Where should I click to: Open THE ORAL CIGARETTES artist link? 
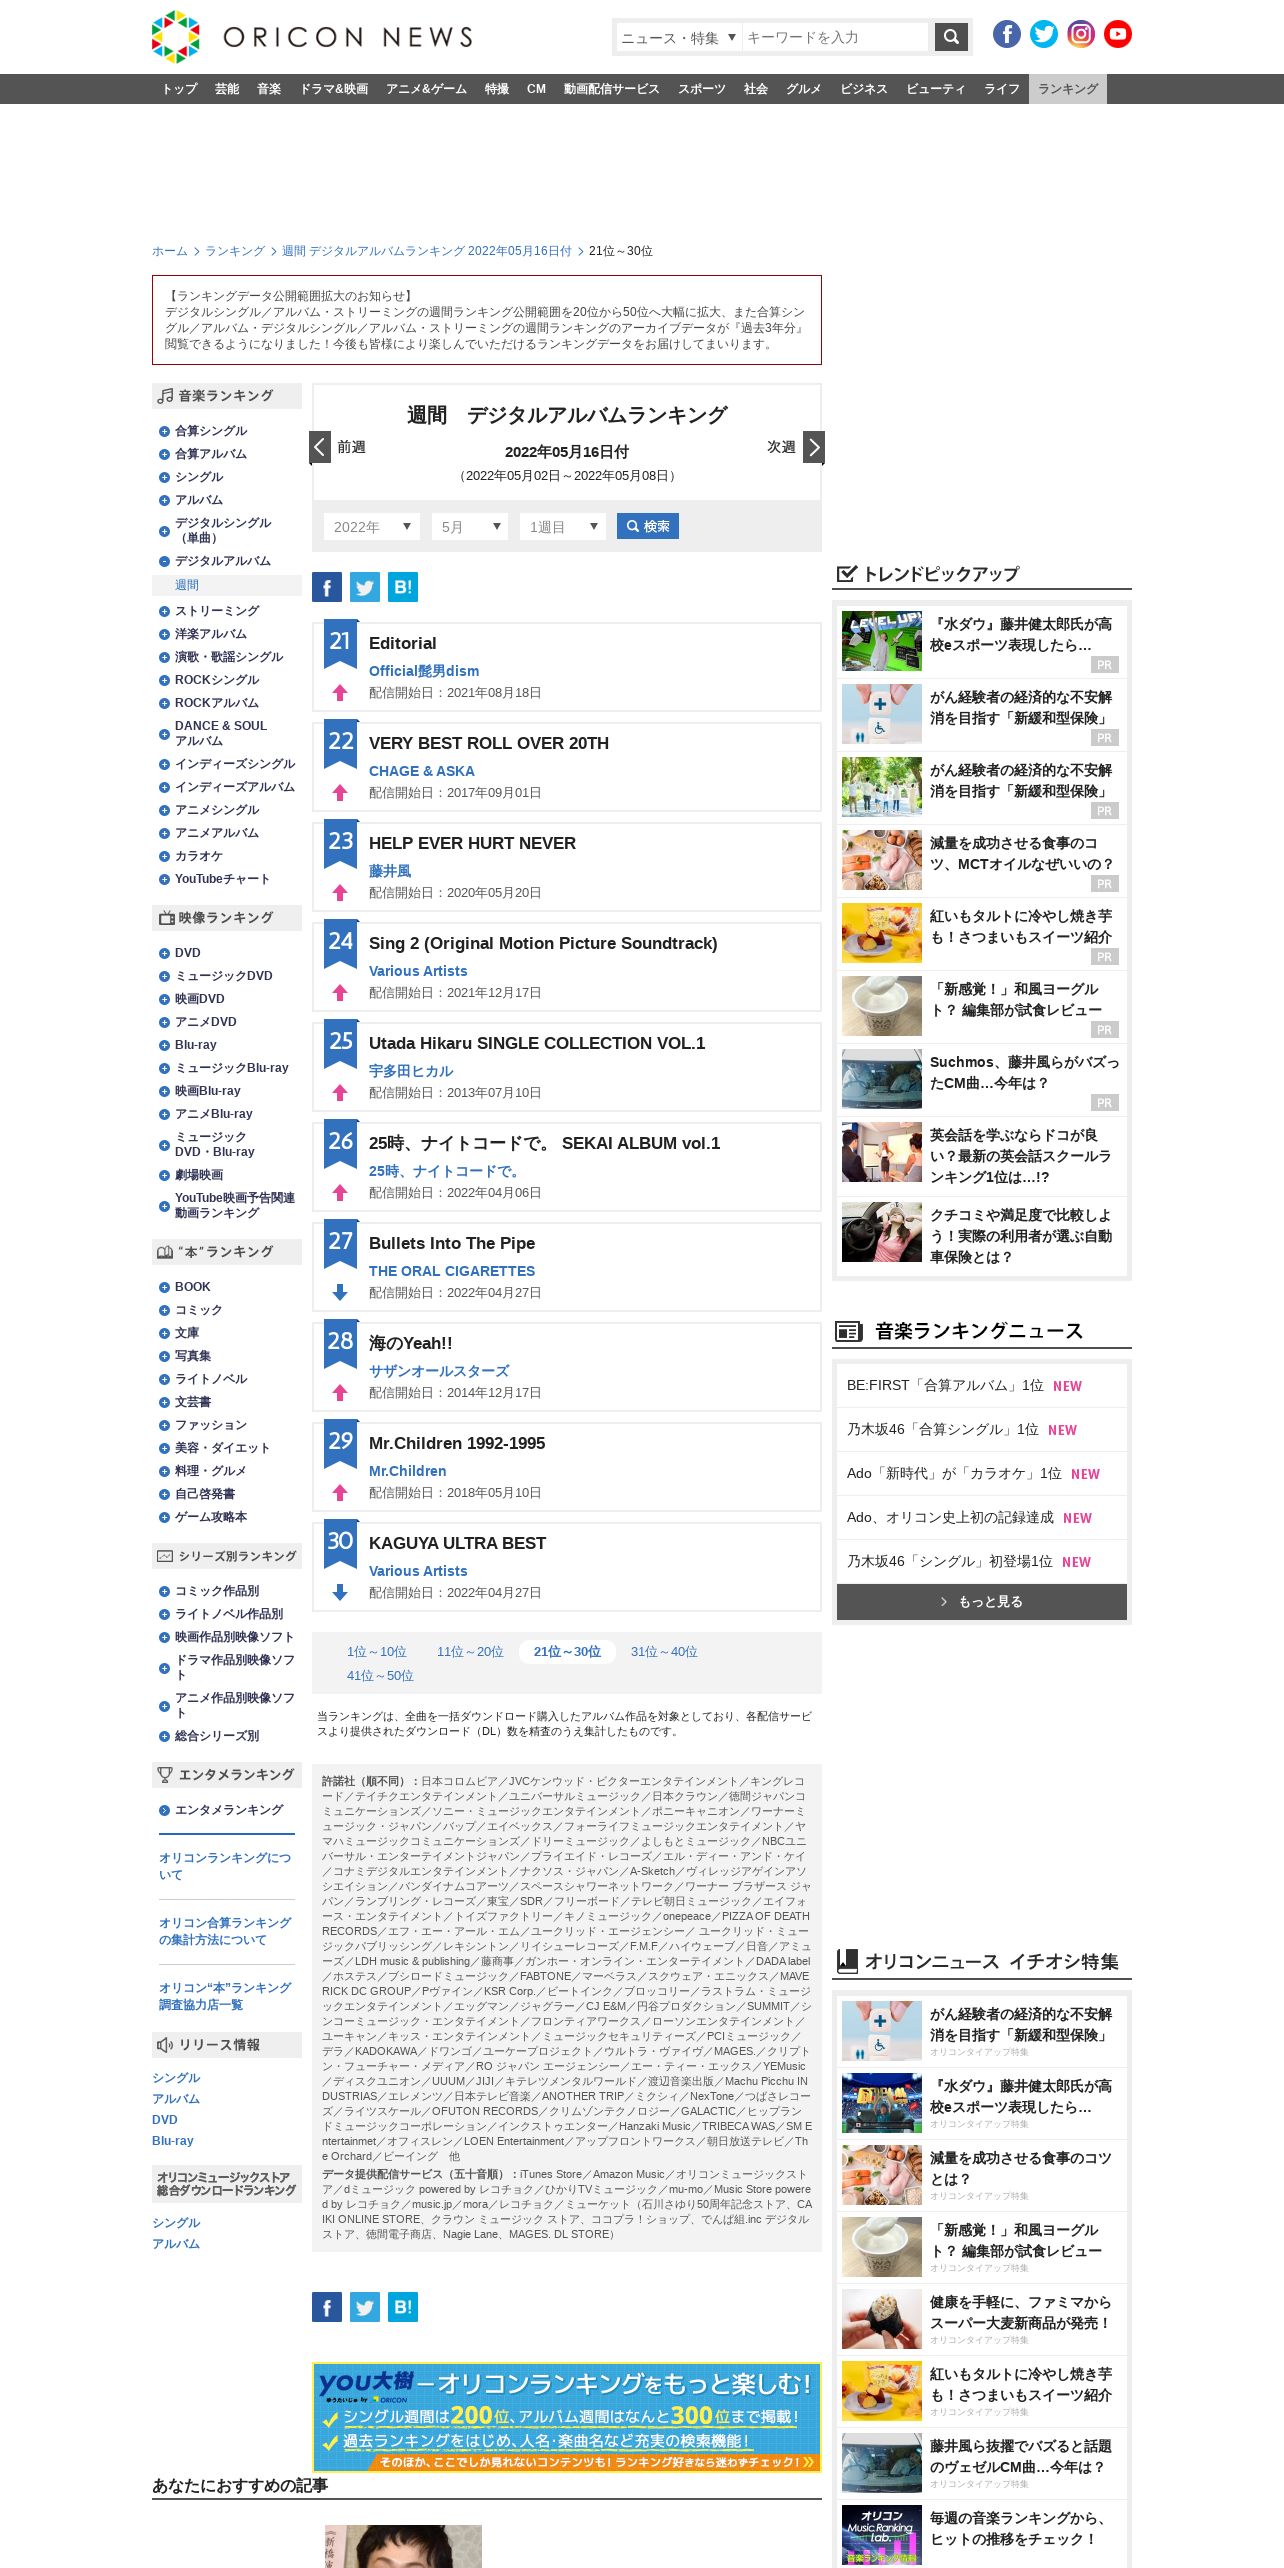point(452,1271)
